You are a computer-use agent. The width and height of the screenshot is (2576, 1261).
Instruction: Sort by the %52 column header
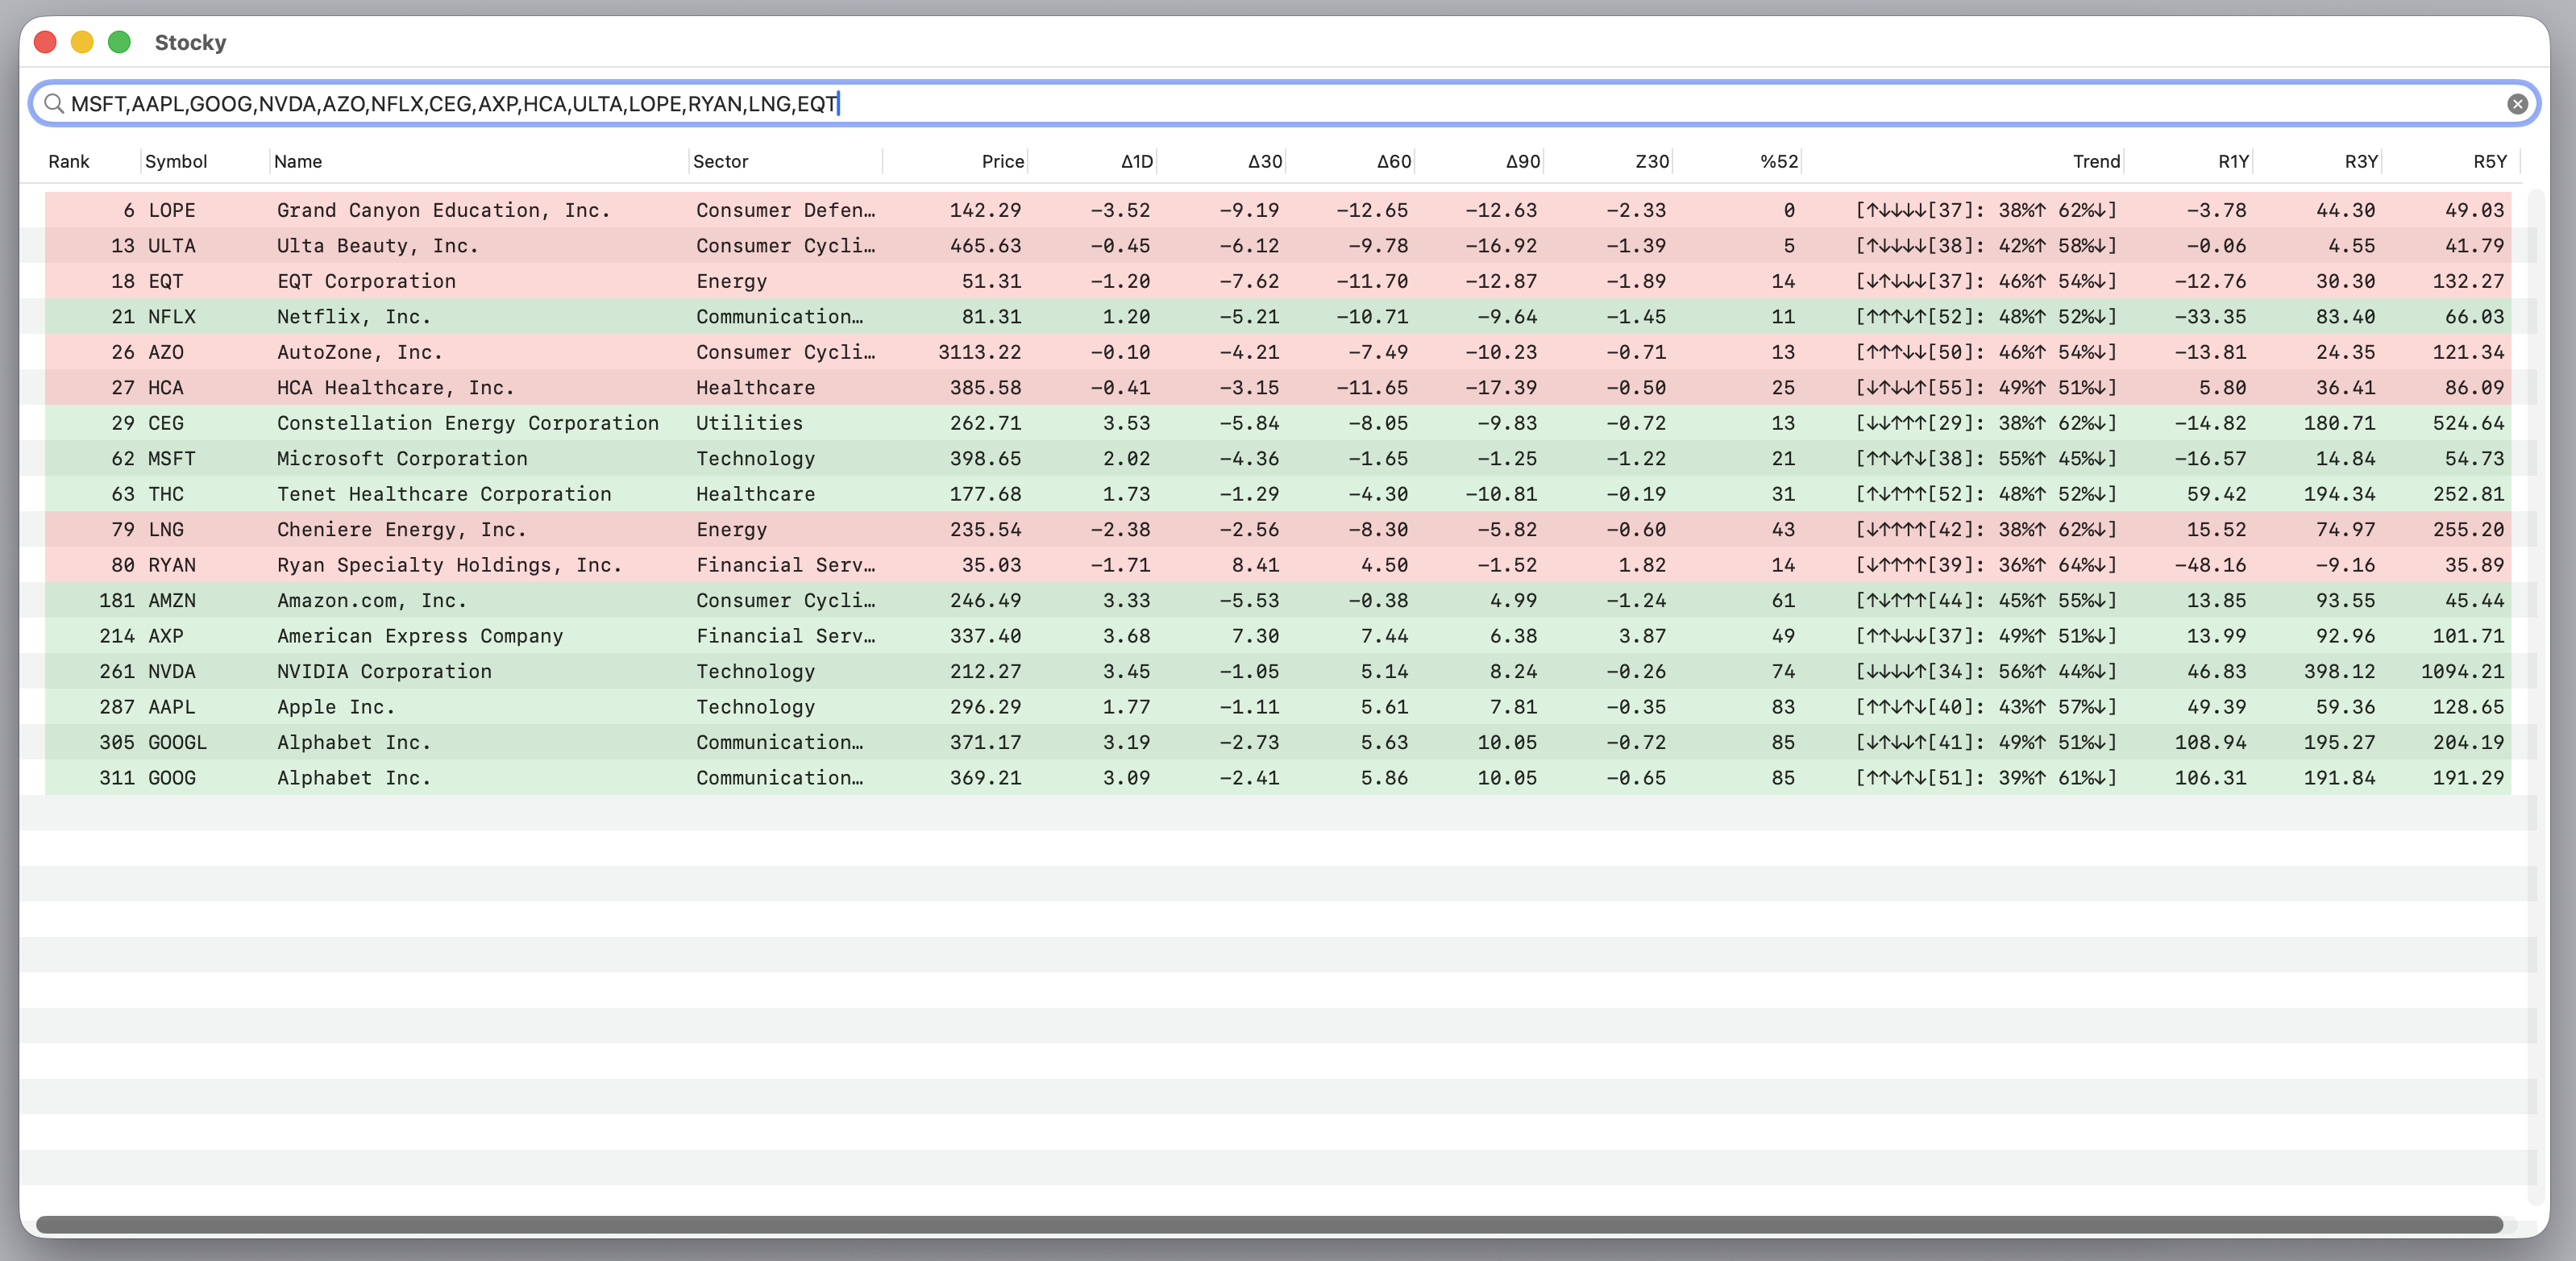[1779, 161]
